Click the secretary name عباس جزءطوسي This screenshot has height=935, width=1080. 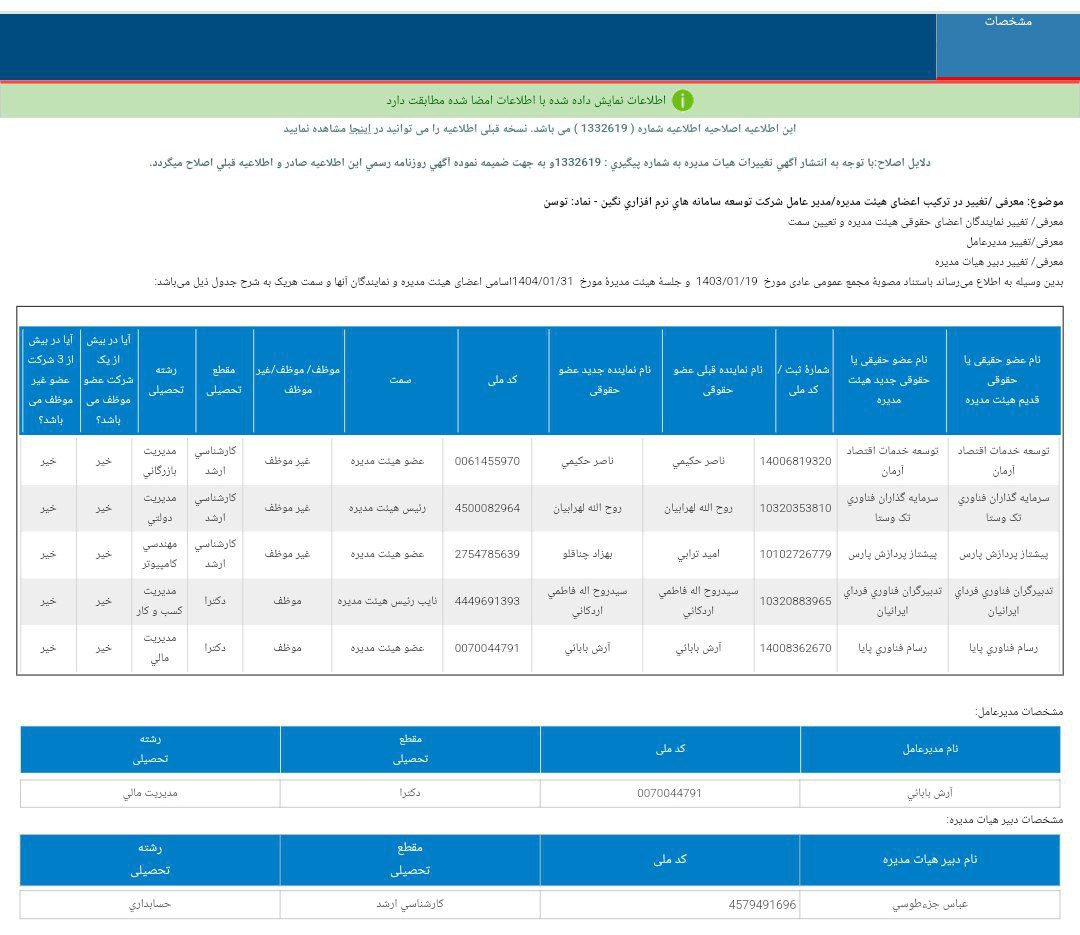pyautogui.click(x=930, y=904)
